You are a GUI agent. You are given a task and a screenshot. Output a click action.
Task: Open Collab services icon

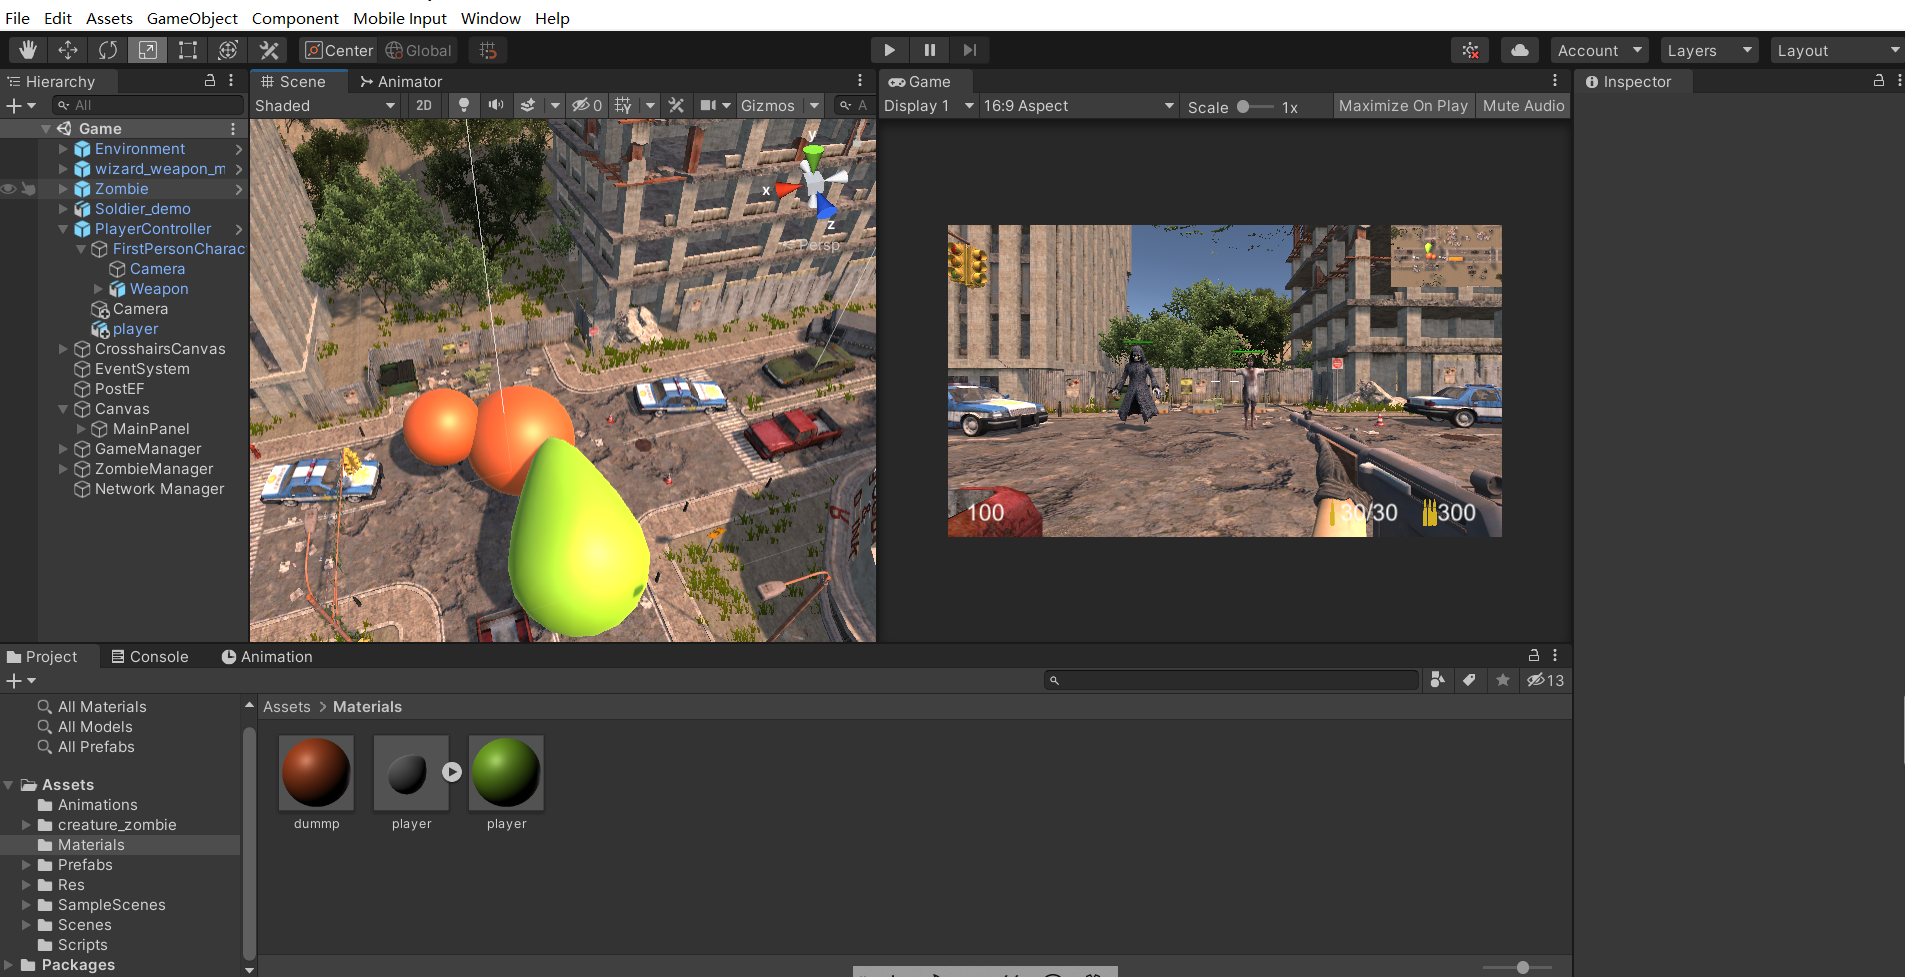(1470, 50)
